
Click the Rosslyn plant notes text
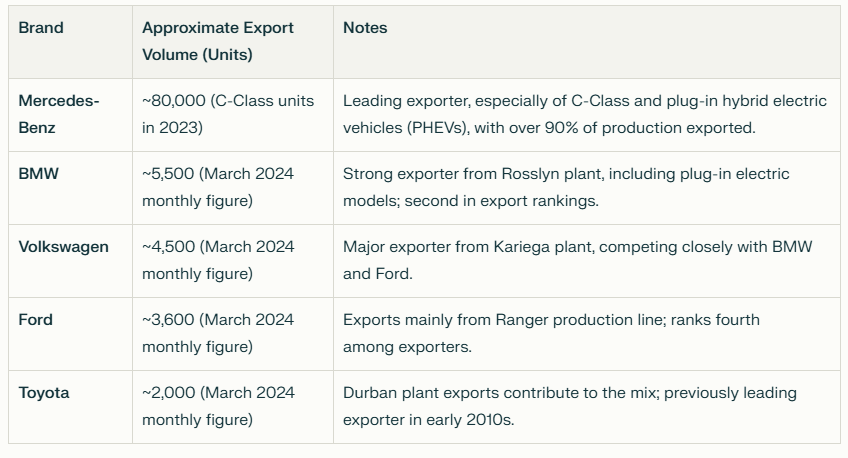click(x=566, y=188)
